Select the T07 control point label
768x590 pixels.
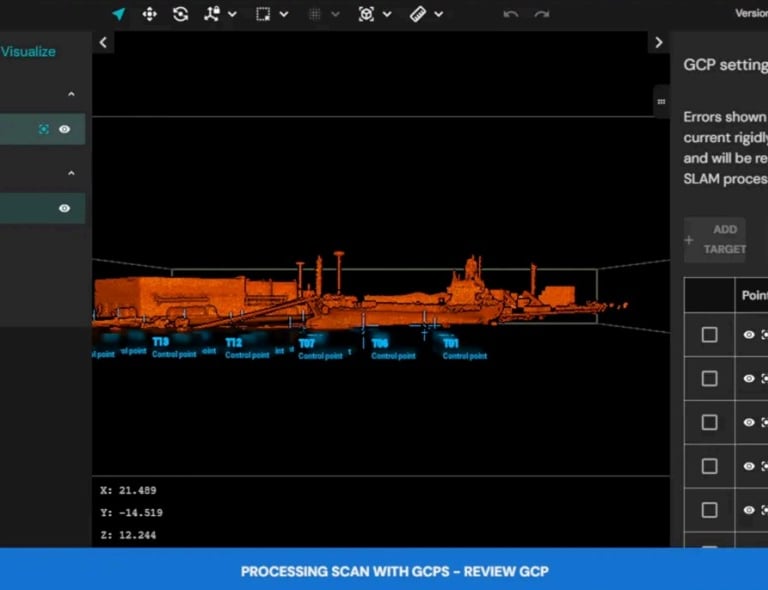pyautogui.click(x=320, y=349)
